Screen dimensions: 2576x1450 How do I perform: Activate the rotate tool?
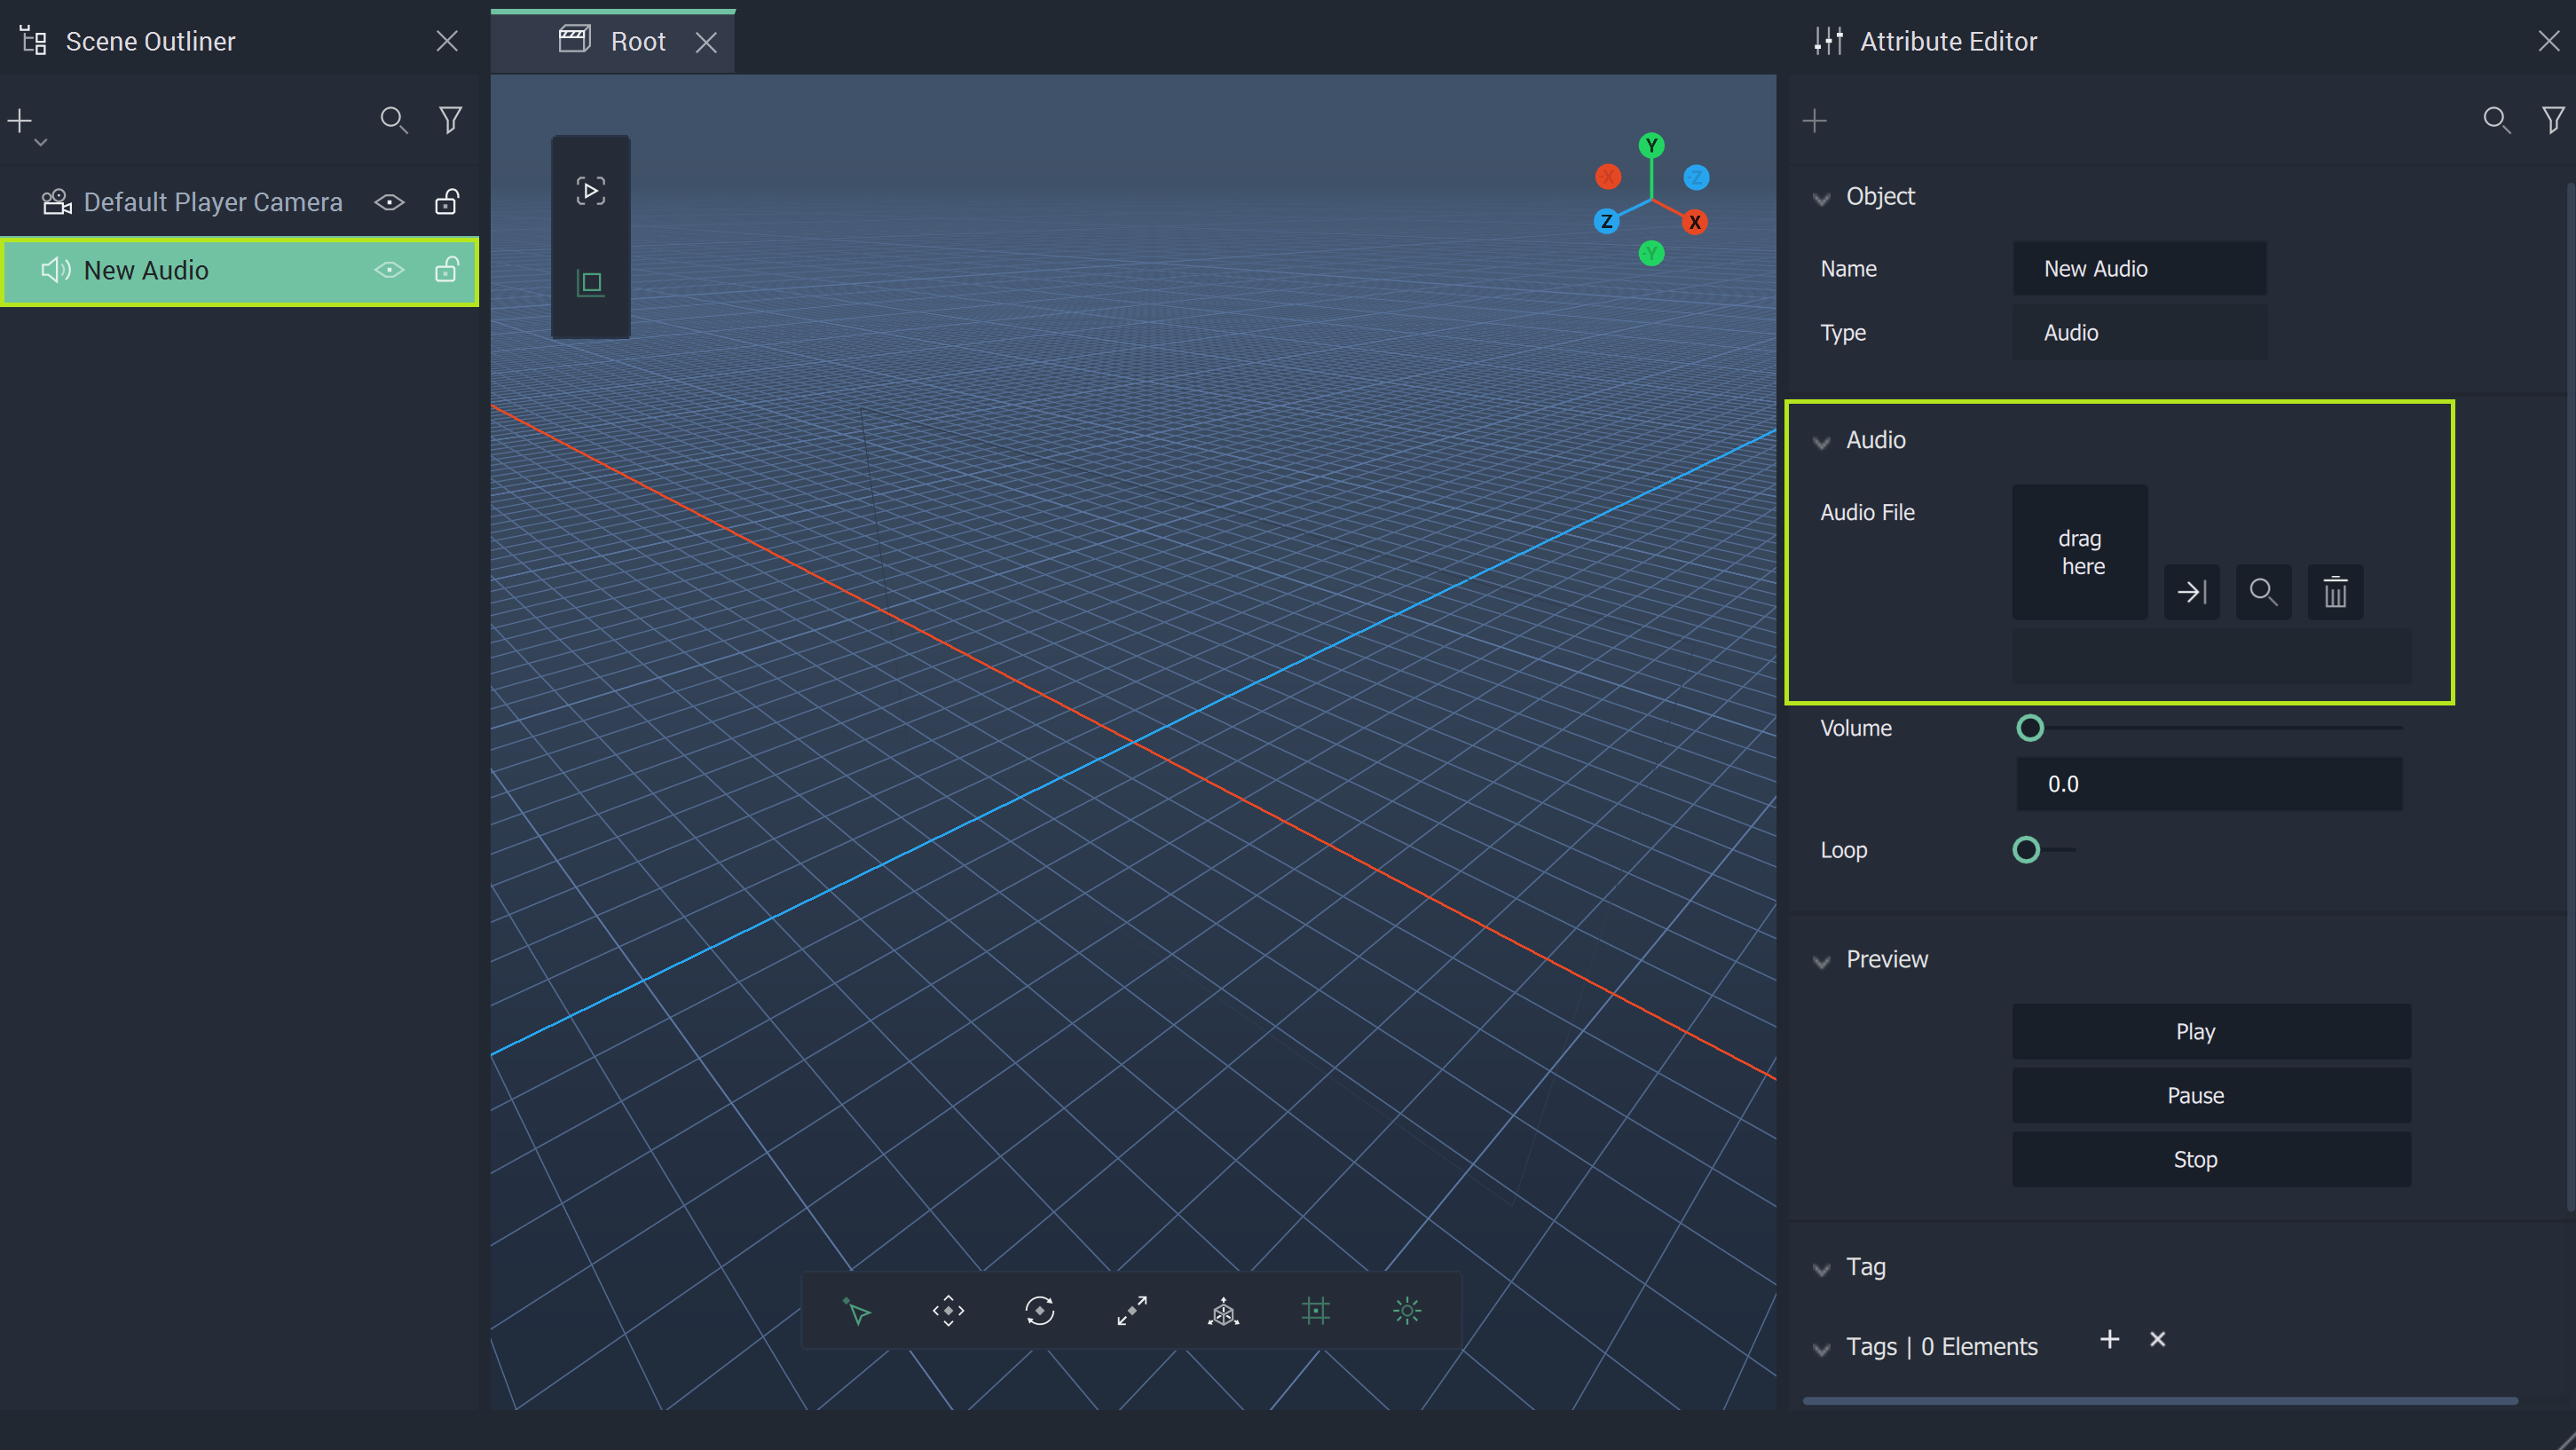pyautogui.click(x=1040, y=1311)
